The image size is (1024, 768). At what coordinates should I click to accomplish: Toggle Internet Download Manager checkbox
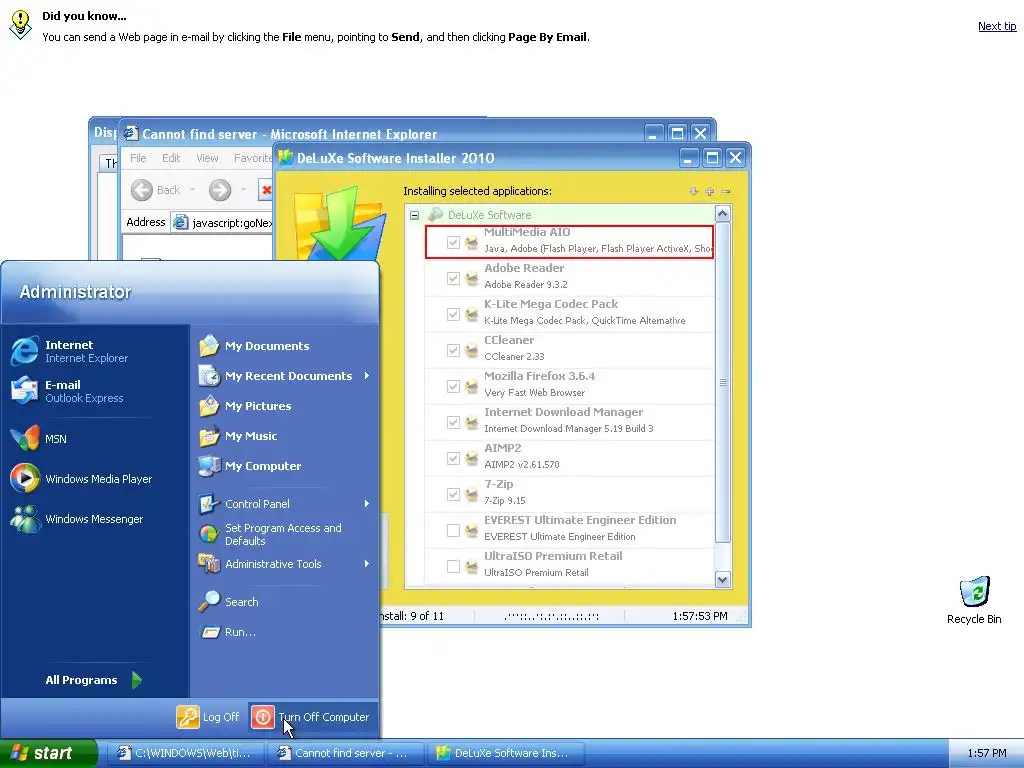click(x=453, y=422)
